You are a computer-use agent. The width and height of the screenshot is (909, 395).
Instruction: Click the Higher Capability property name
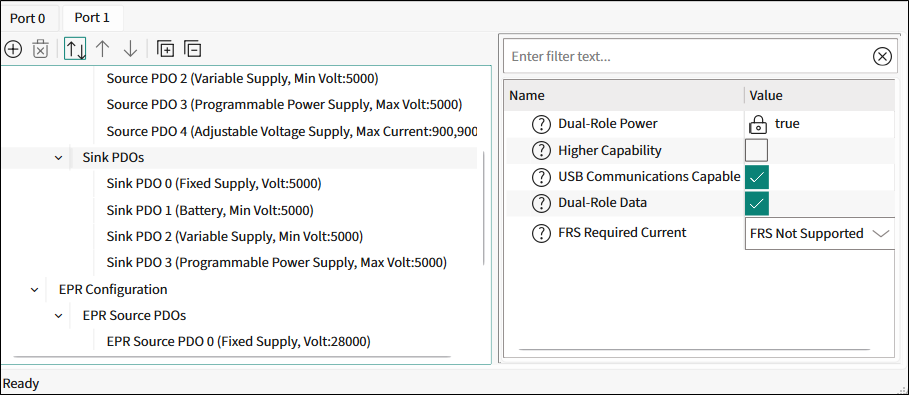click(610, 150)
